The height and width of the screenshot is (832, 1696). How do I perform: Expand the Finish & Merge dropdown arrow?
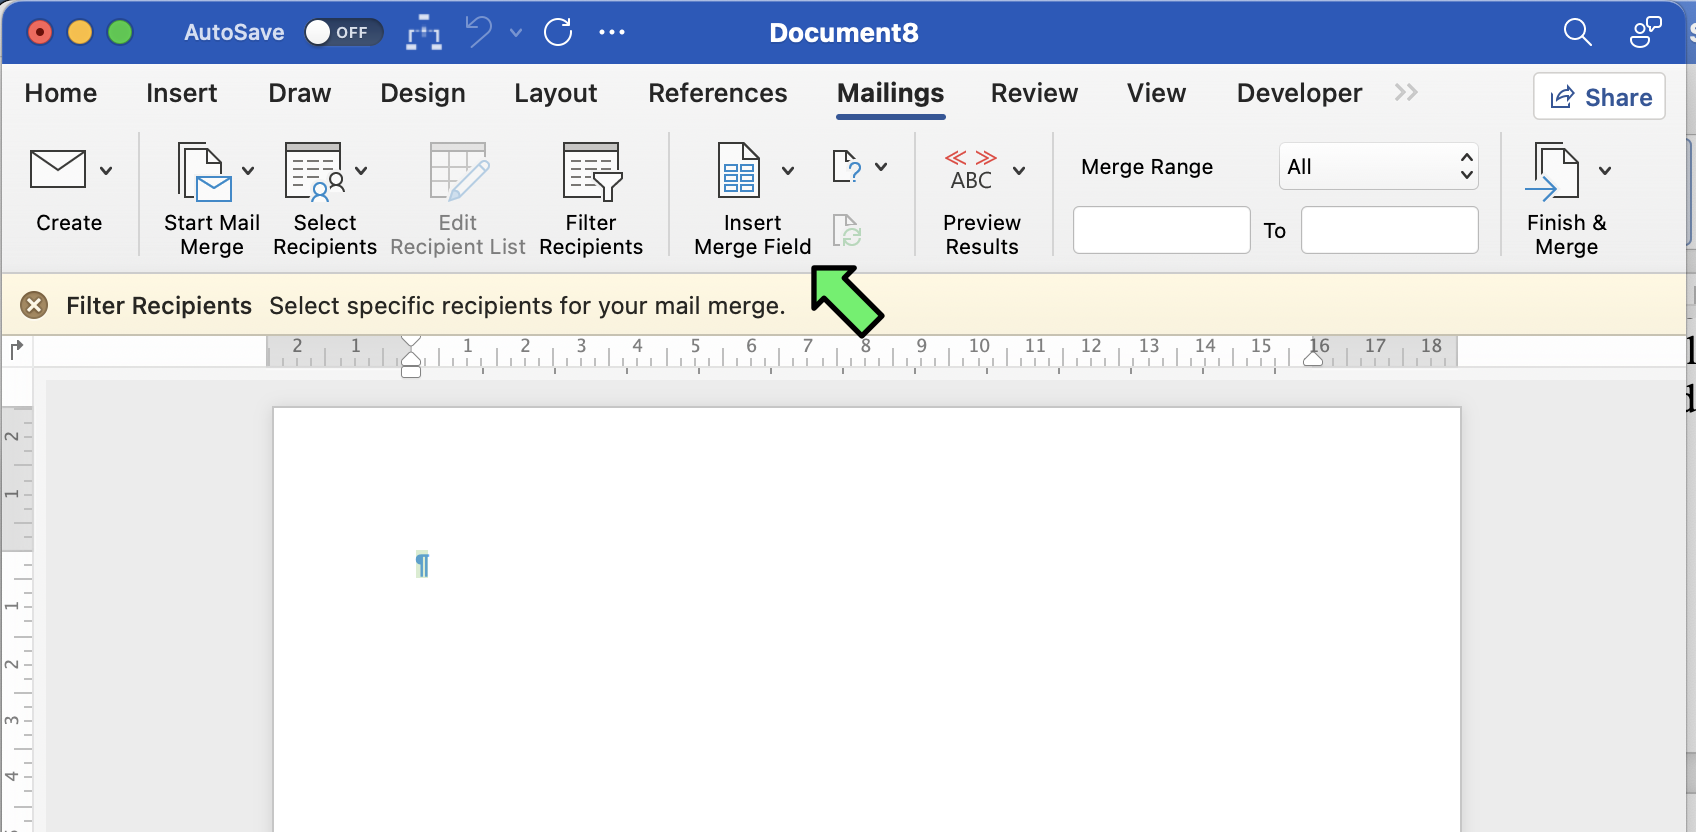1605,170
